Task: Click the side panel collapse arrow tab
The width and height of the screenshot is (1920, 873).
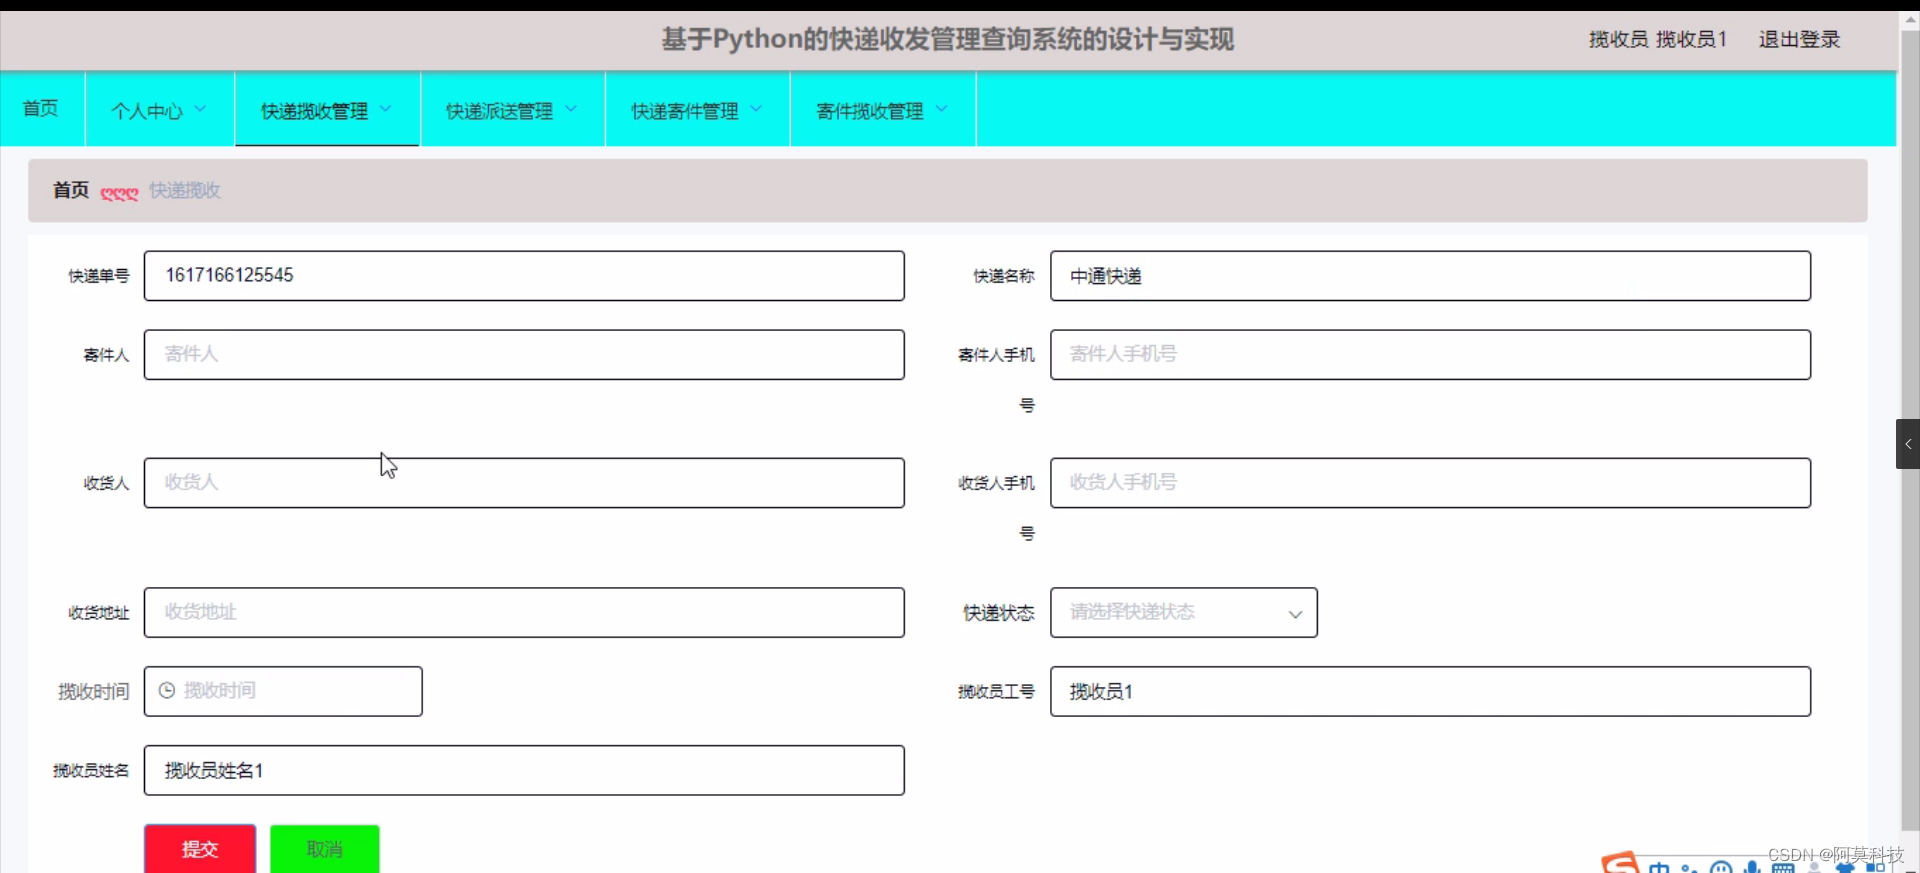Action: 1907,444
